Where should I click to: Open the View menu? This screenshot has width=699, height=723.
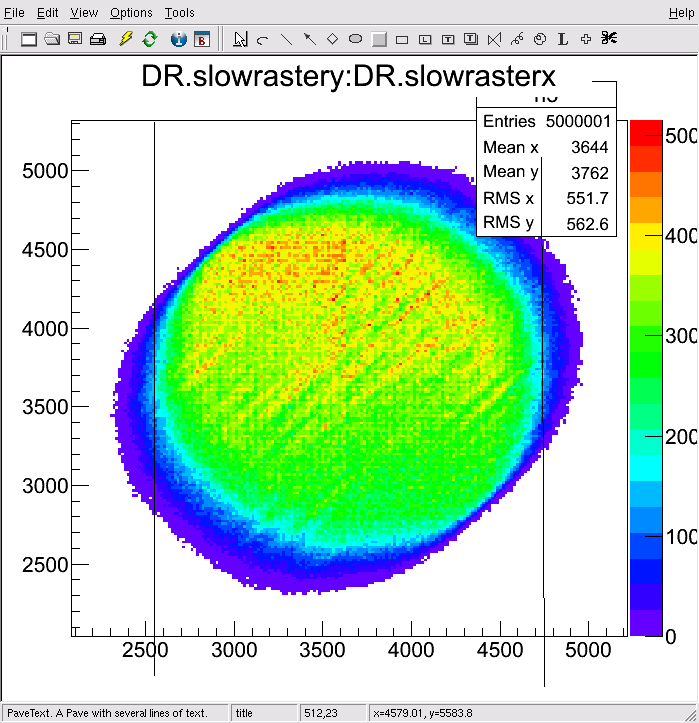tap(84, 13)
